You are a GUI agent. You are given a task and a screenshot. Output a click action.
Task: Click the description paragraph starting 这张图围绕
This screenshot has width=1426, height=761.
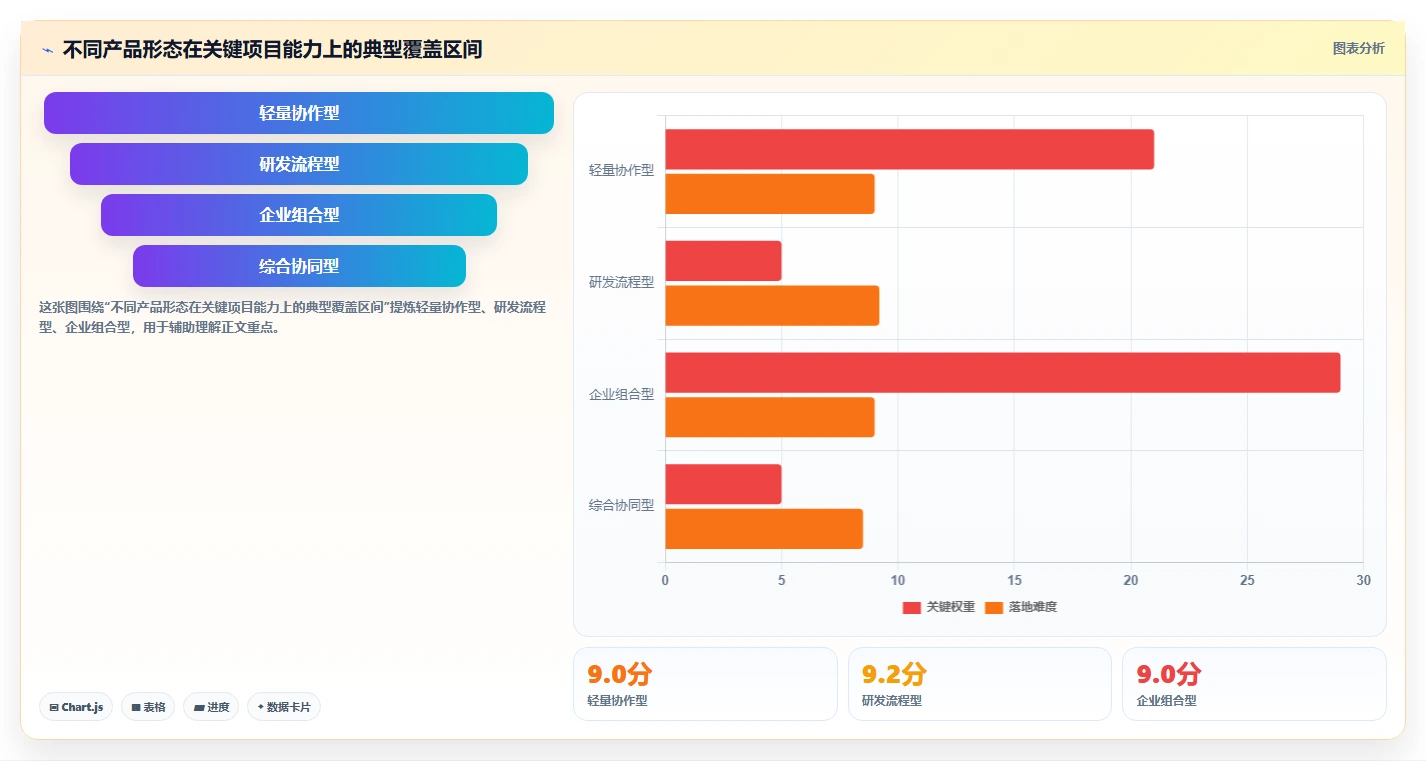point(293,317)
